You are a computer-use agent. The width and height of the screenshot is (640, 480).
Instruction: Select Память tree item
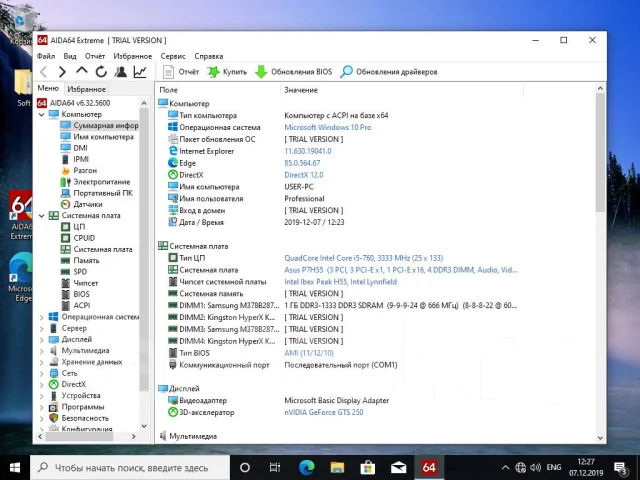tap(80, 260)
